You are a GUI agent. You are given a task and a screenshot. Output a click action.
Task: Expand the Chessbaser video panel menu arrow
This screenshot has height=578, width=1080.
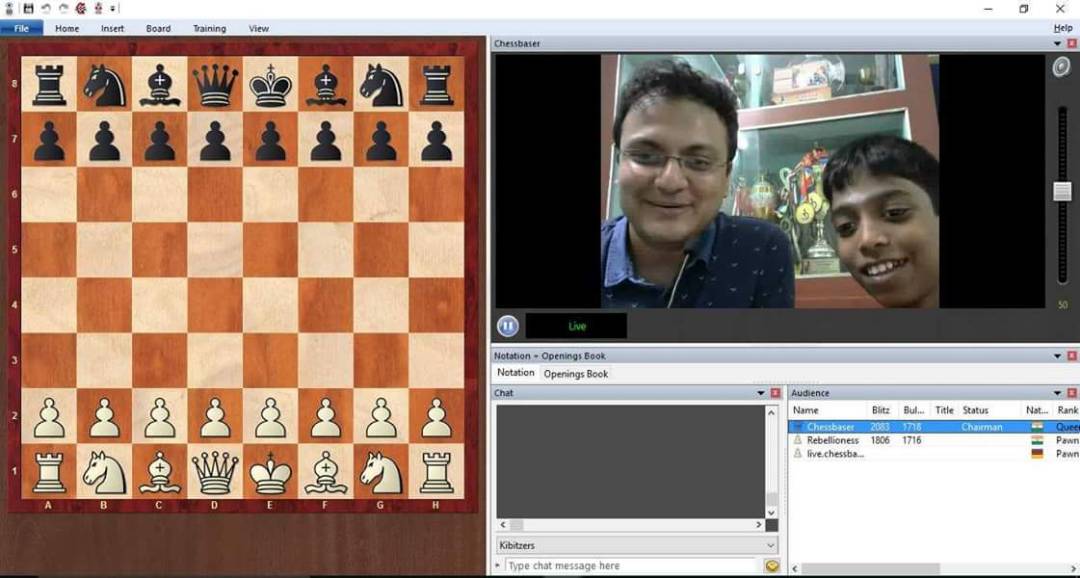click(x=1058, y=44)
